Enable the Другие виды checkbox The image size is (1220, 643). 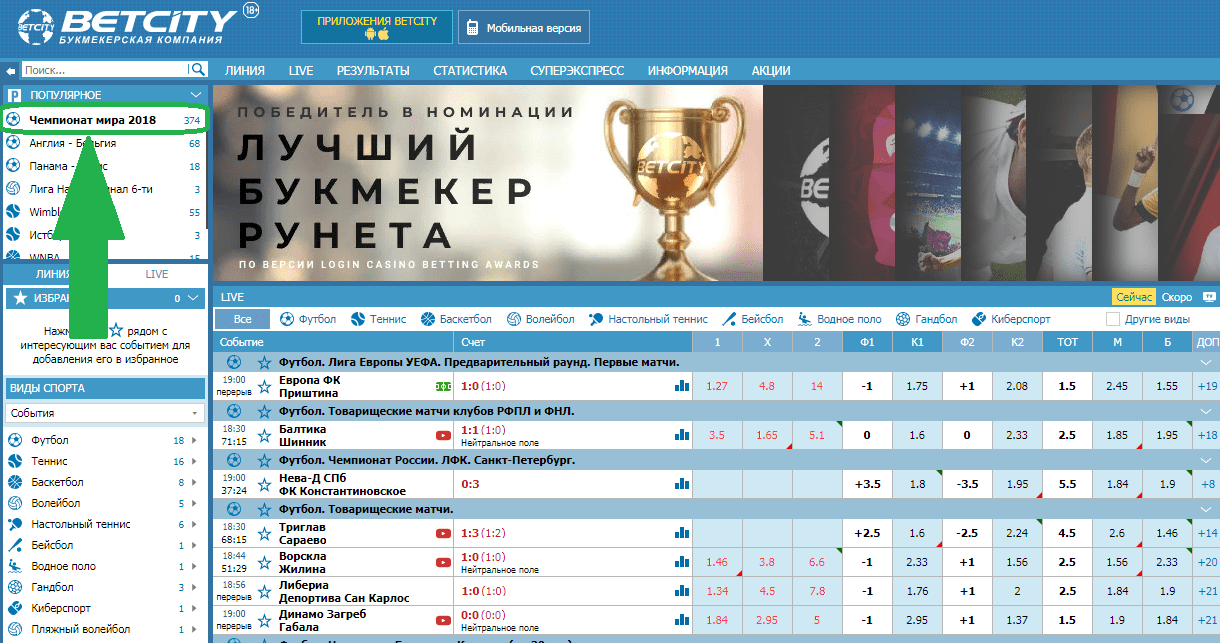coord(1113,319)
